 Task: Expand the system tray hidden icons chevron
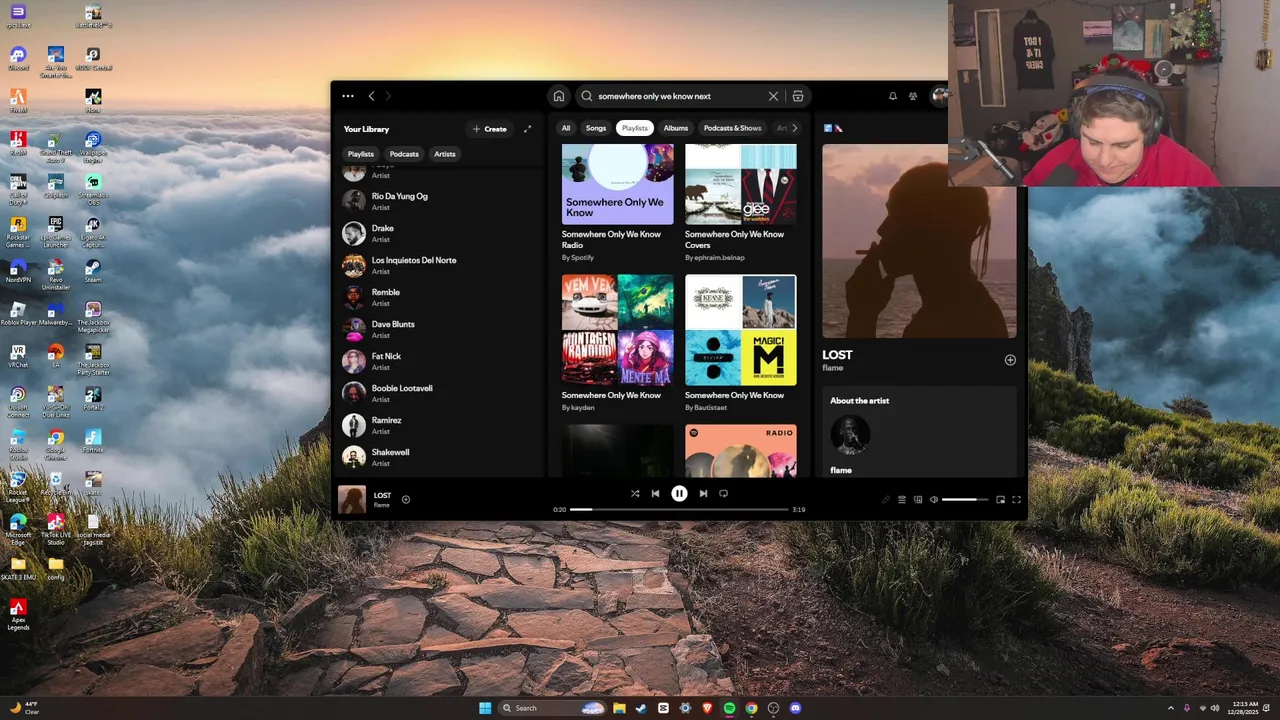tap(1171, 708)
